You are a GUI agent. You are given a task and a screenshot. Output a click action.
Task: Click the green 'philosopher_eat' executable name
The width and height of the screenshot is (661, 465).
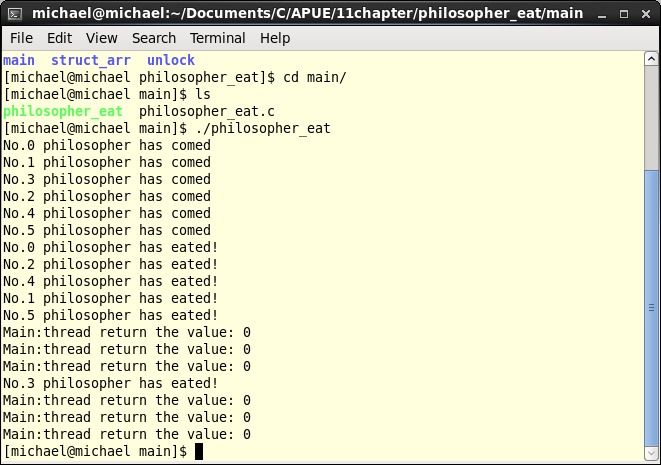click(x=63, y=112)
